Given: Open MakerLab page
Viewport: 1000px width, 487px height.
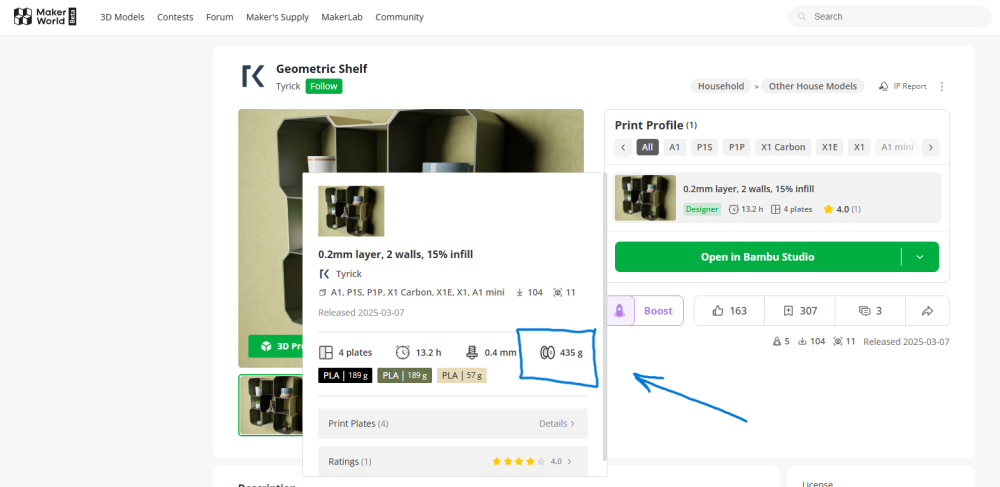Looking at the screenshot, I should pos(342,17).
